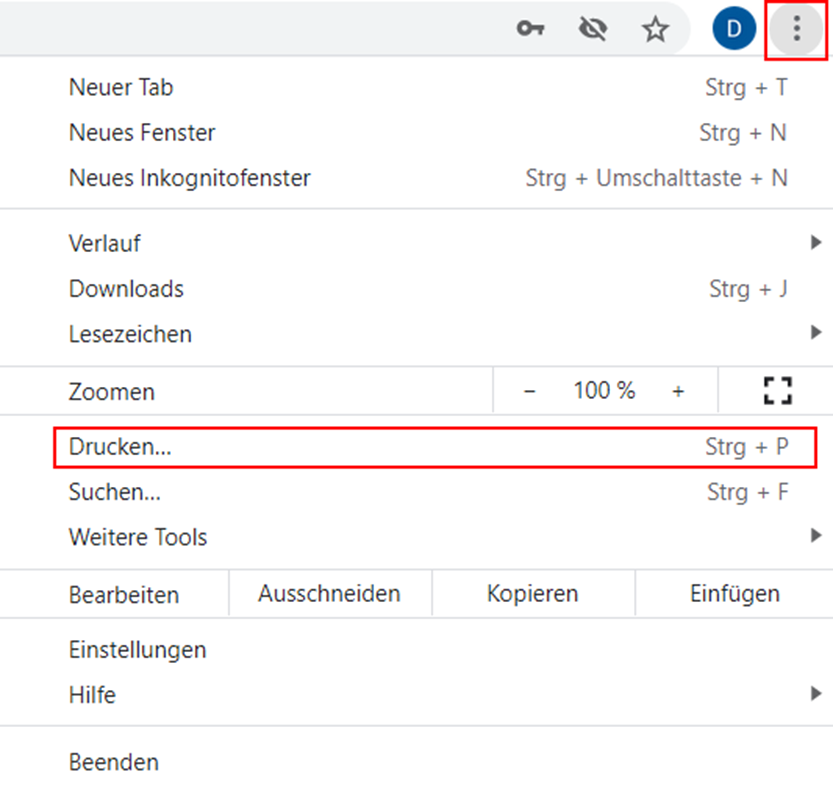Click the bookmark star icon
The image size is (833, 789).
pyautogui.click(x=655, y=30)
